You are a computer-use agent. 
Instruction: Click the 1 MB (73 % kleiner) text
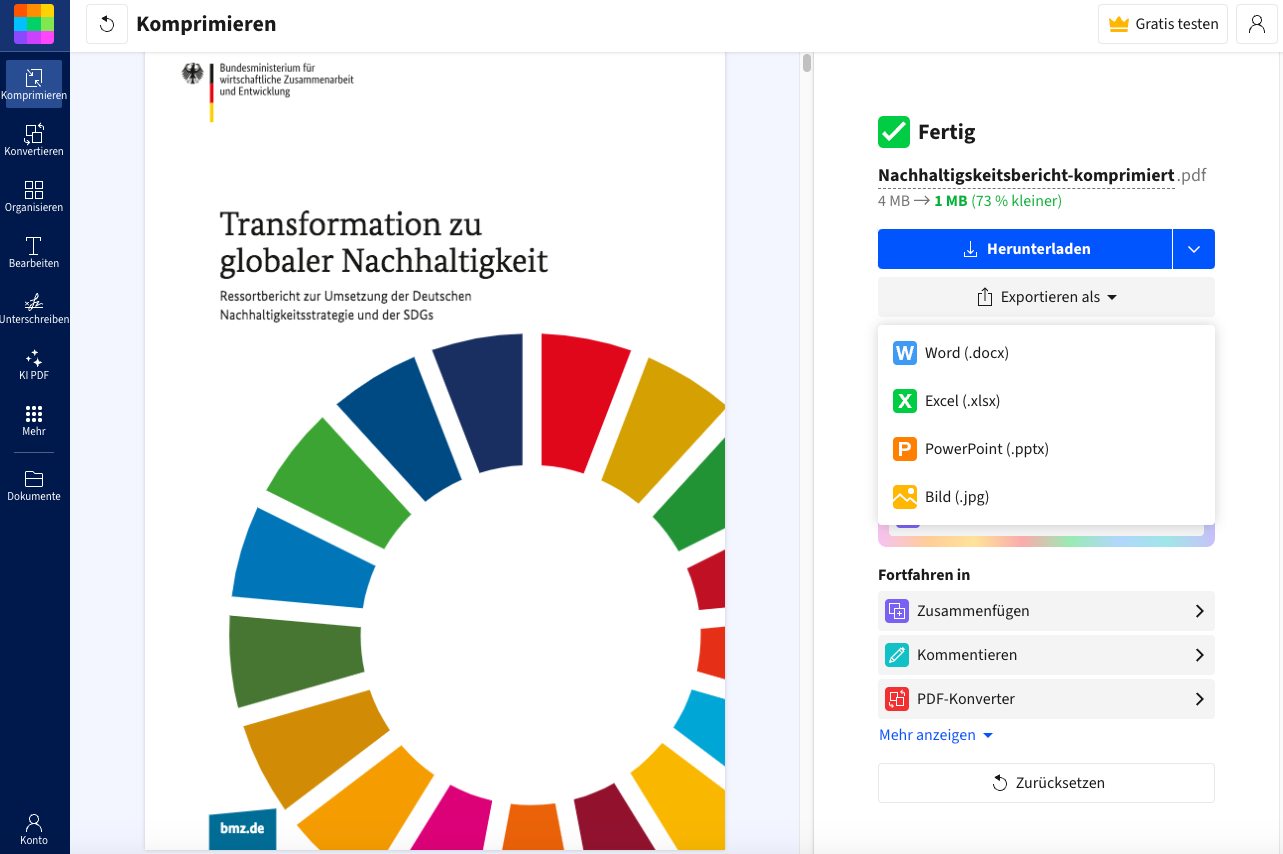tap(998, 201)
